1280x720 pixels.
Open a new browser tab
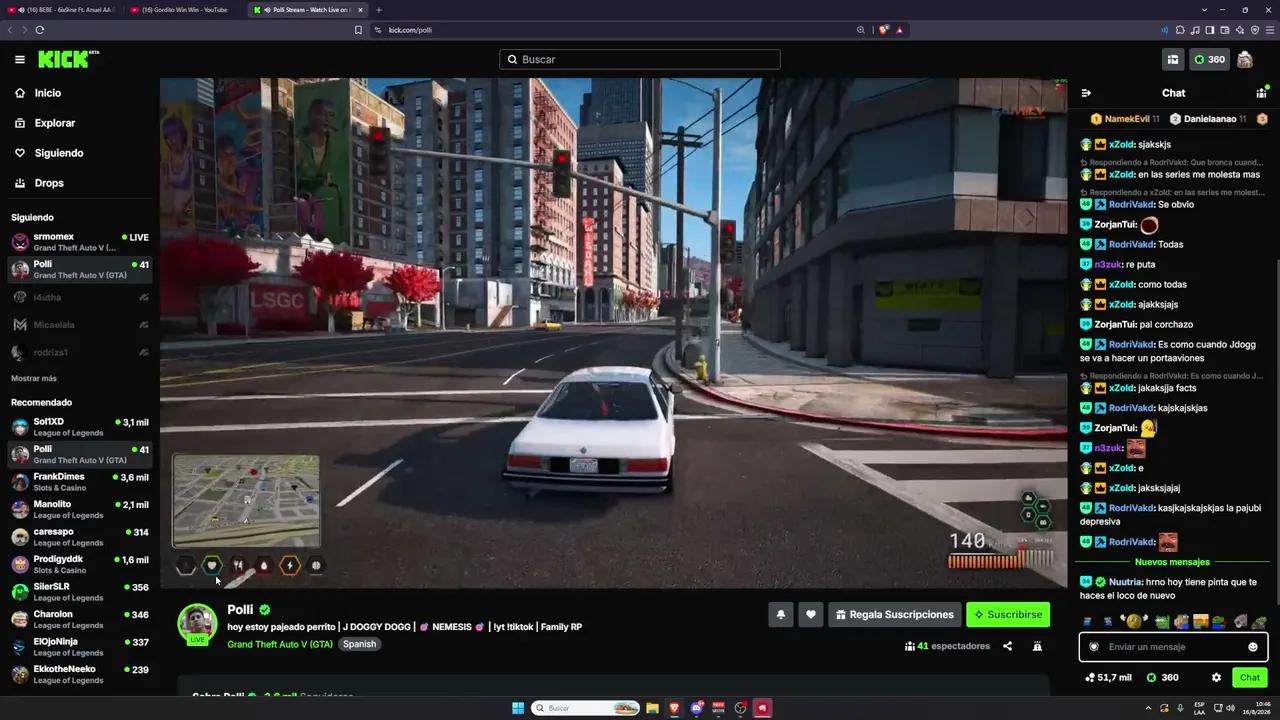pos(378,10)
